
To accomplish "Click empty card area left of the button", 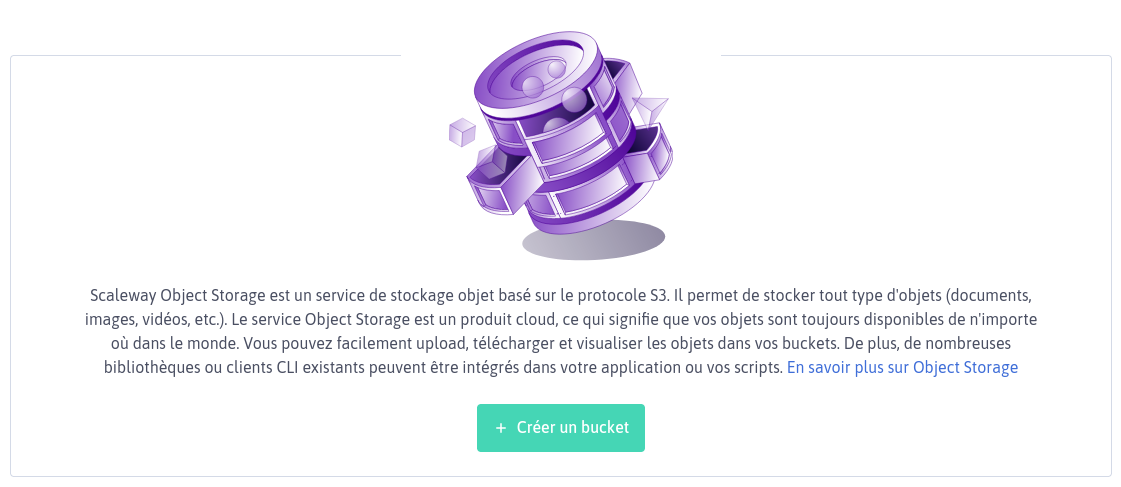I will click(243, 428).
